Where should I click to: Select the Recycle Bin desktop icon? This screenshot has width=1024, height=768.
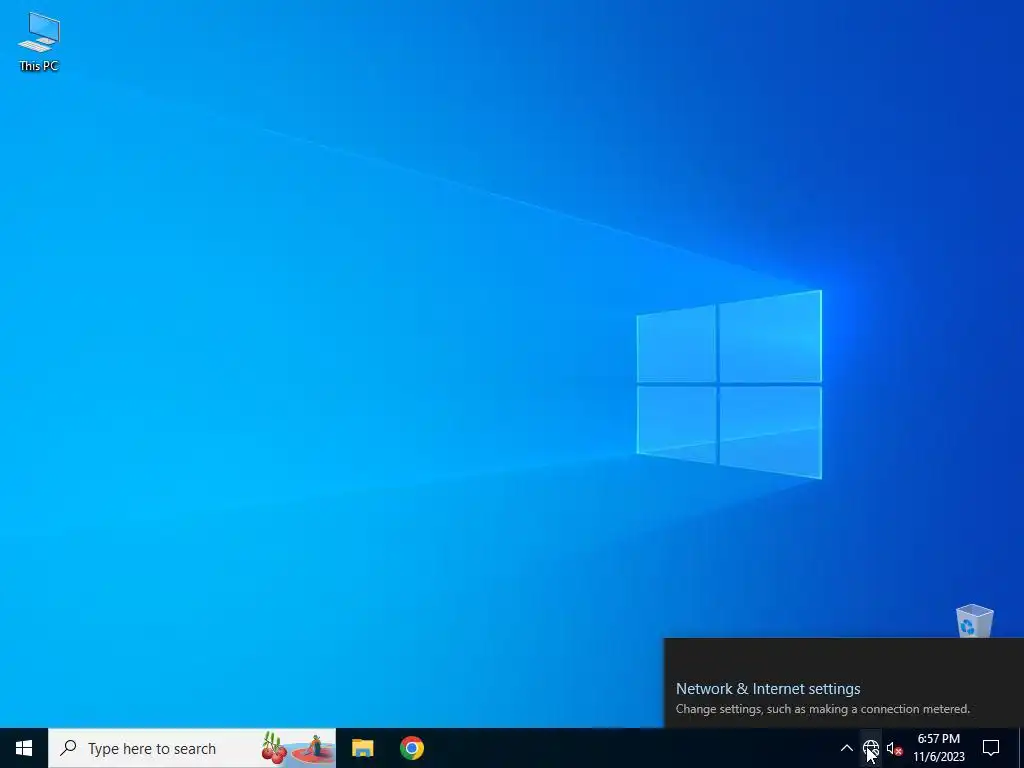[x=974, y=620]
